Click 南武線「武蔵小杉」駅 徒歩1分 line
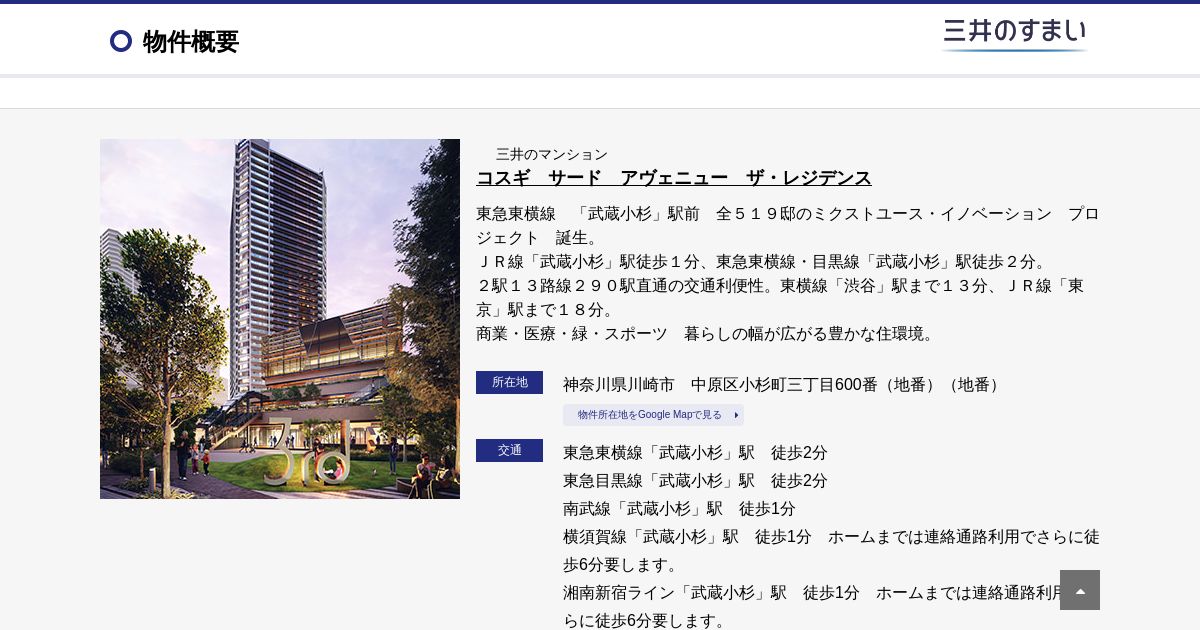 point(679,509)
